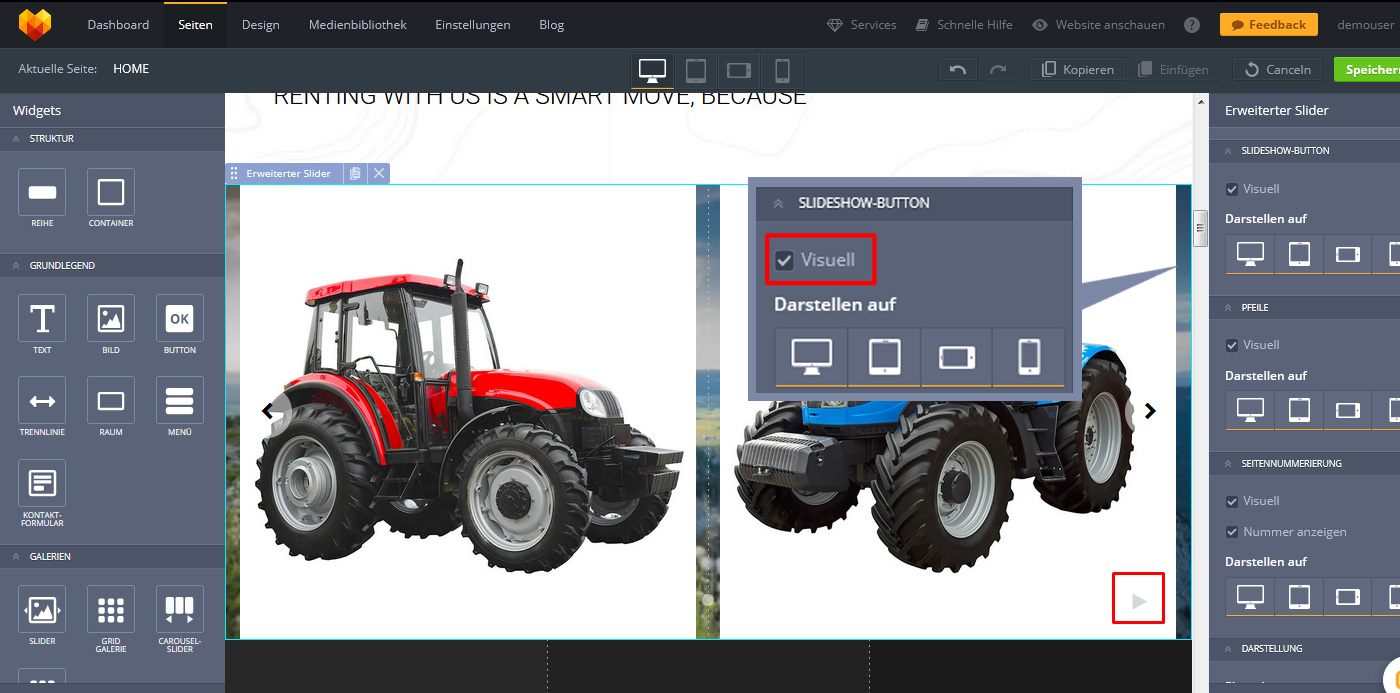The image size is (1400, 693).
Task: Delete the Erweiterter Slider widget with X
Action: coord(379,174)
